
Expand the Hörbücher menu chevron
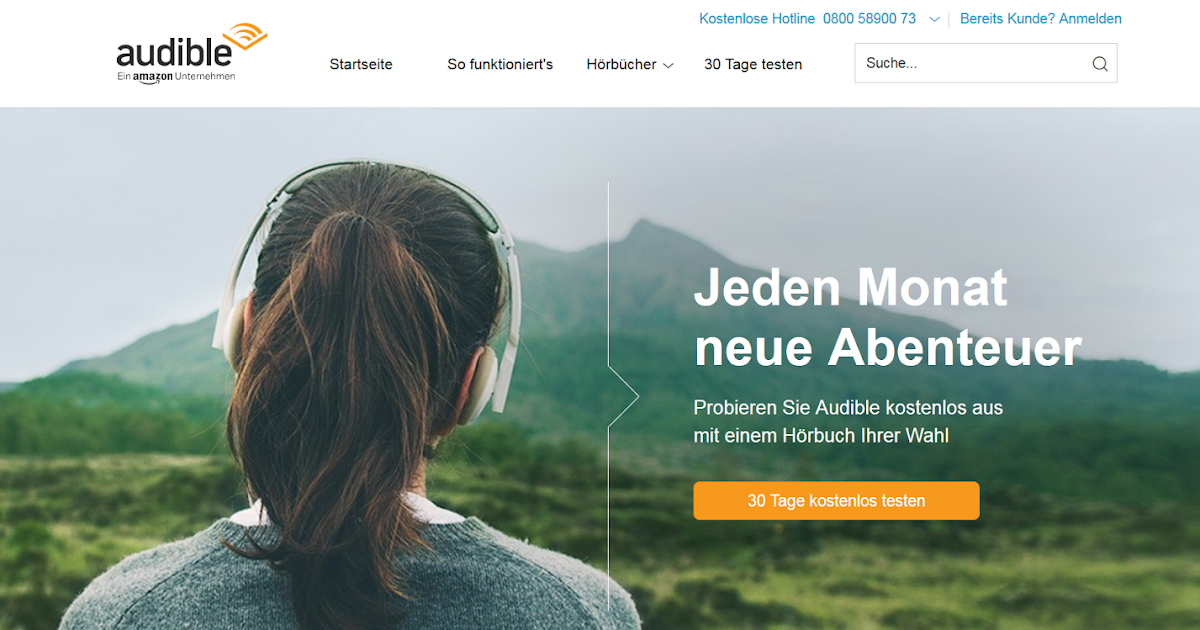[x=668, y=65]
